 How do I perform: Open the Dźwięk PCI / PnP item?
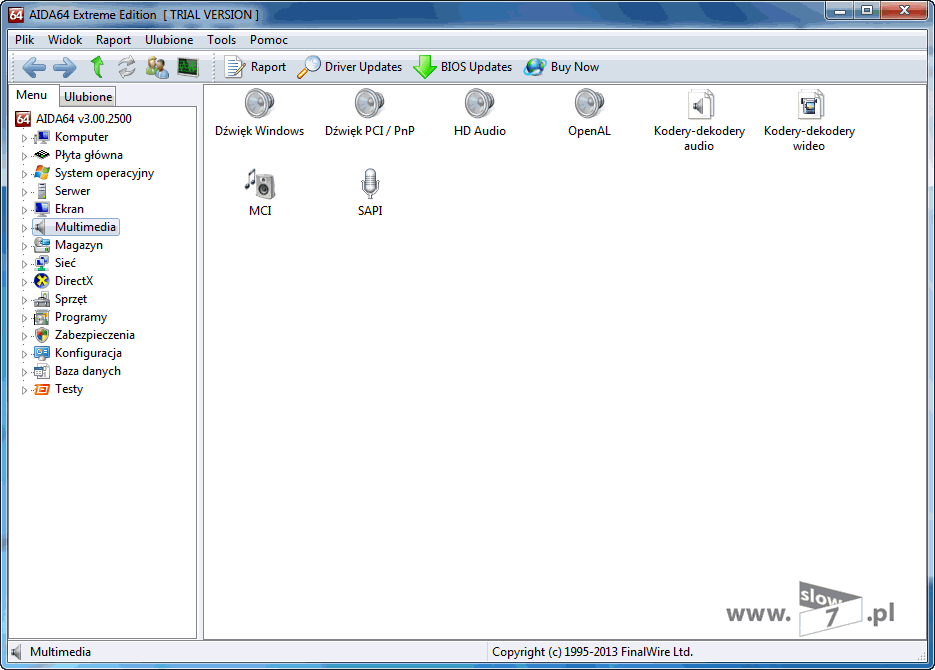click(370, 113)
